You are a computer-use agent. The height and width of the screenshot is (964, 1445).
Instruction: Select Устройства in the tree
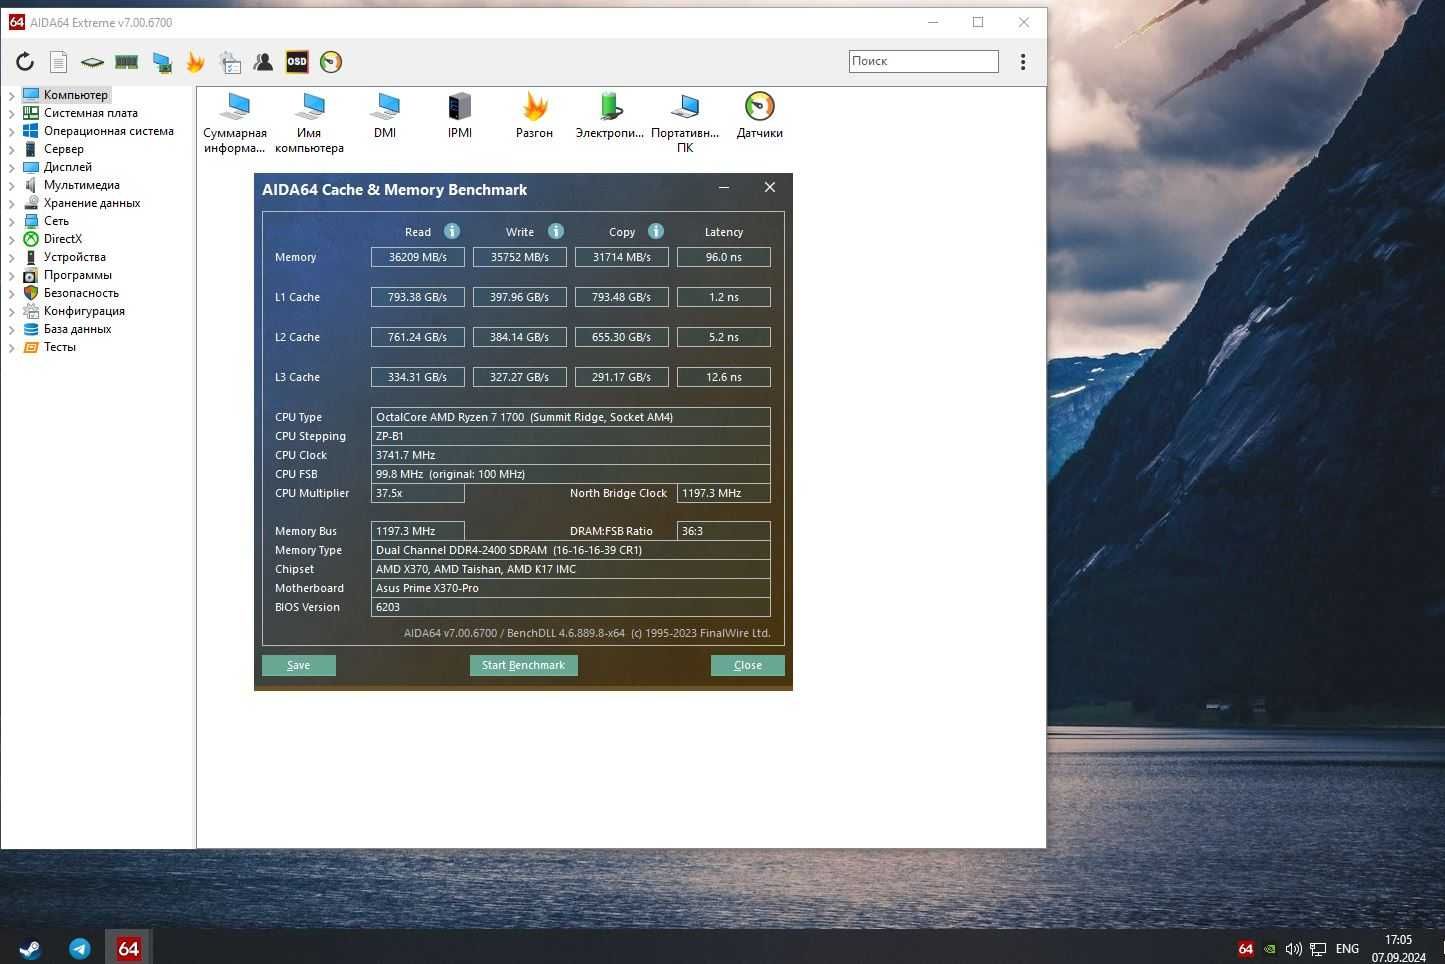(74, 257)
